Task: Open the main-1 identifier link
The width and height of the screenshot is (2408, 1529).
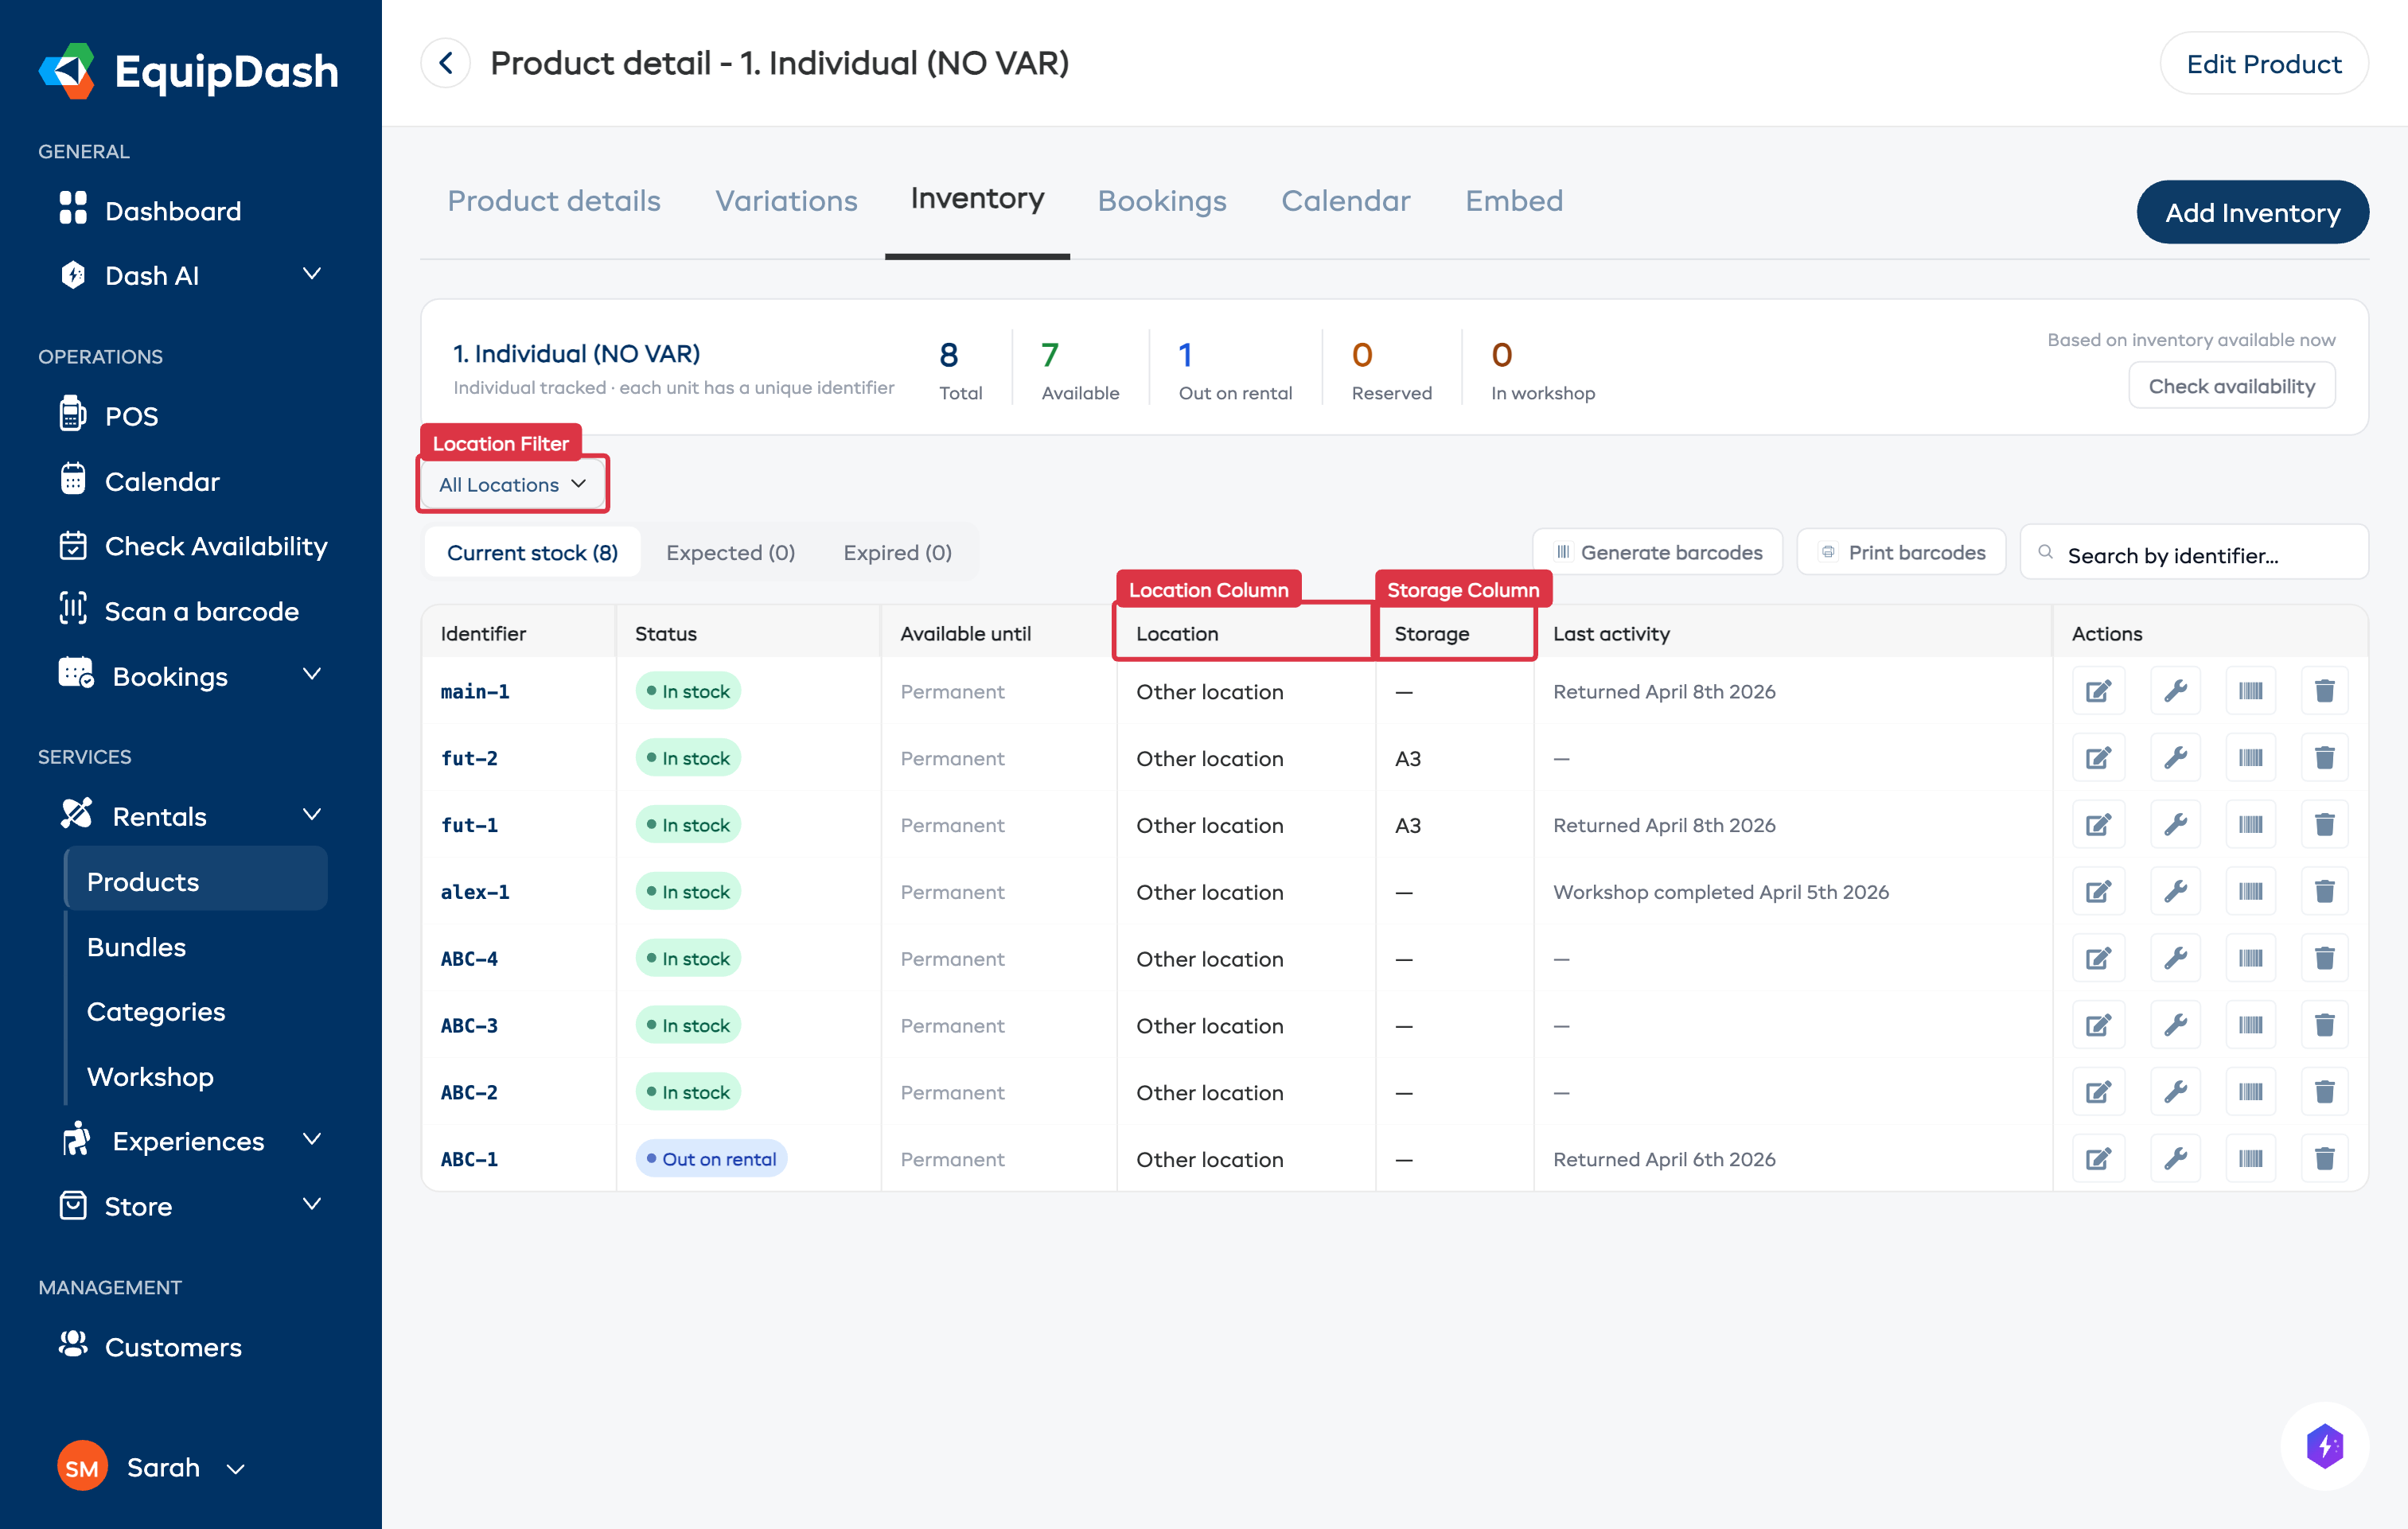Action: (x=475, y=691)
